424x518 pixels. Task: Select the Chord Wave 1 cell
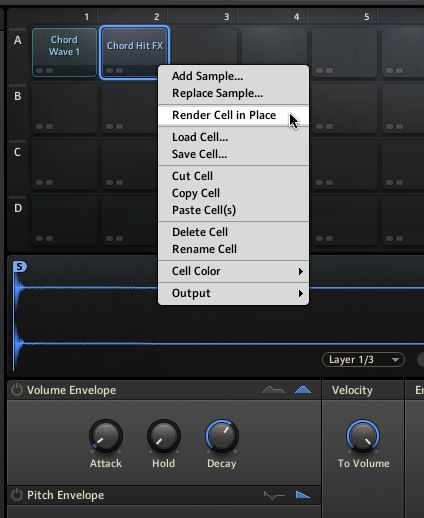coord(65,52)
